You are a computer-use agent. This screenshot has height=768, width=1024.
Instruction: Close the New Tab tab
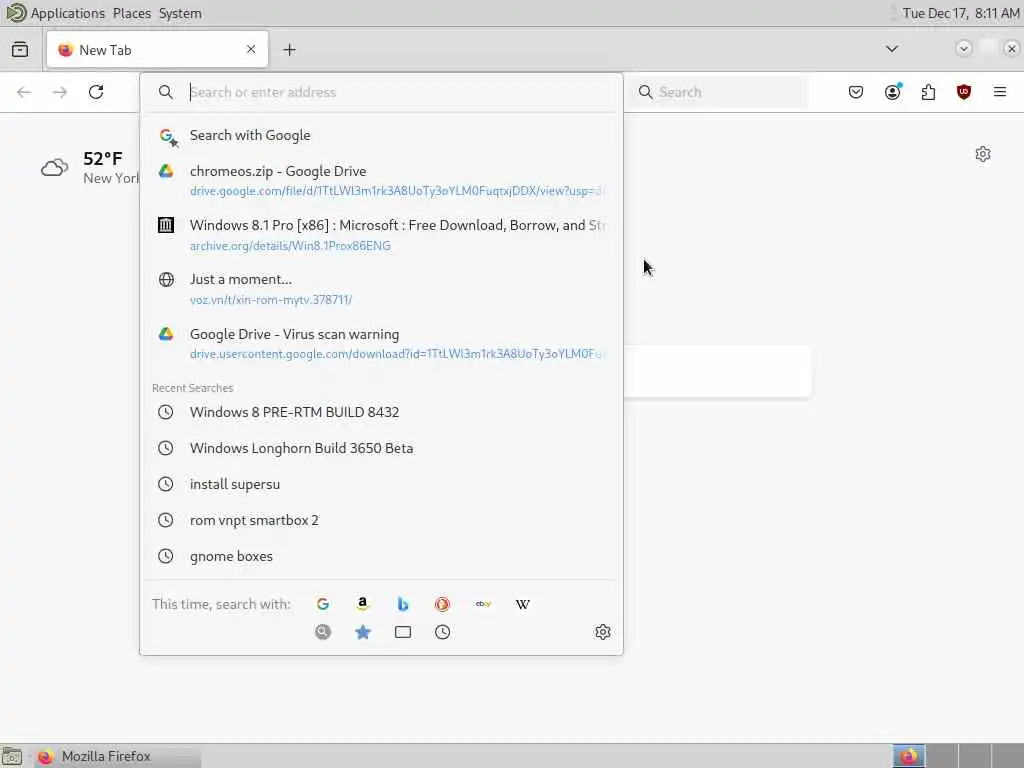(251, 49)
